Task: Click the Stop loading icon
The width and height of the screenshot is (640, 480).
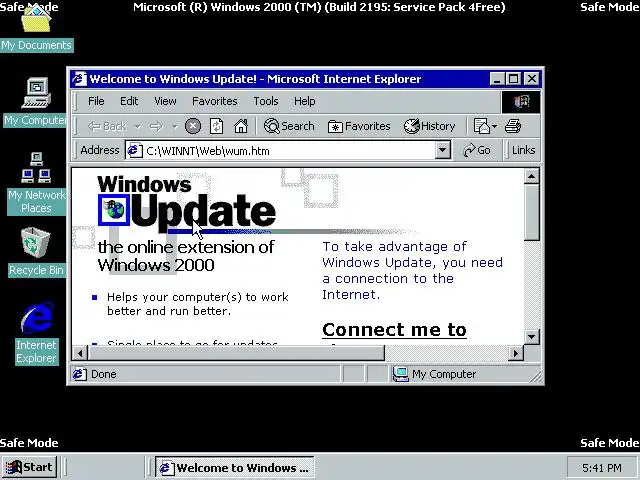Action: (x=193, y=126)
